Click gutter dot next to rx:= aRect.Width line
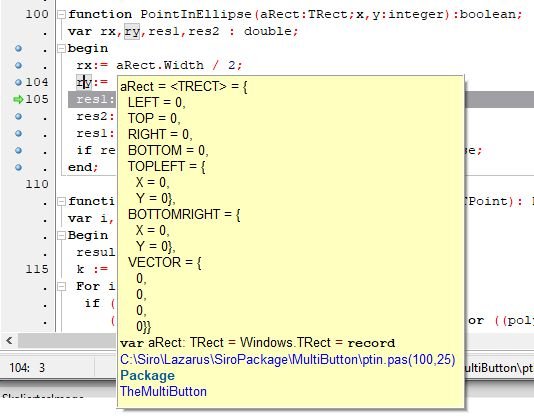 tap(18, 65)
